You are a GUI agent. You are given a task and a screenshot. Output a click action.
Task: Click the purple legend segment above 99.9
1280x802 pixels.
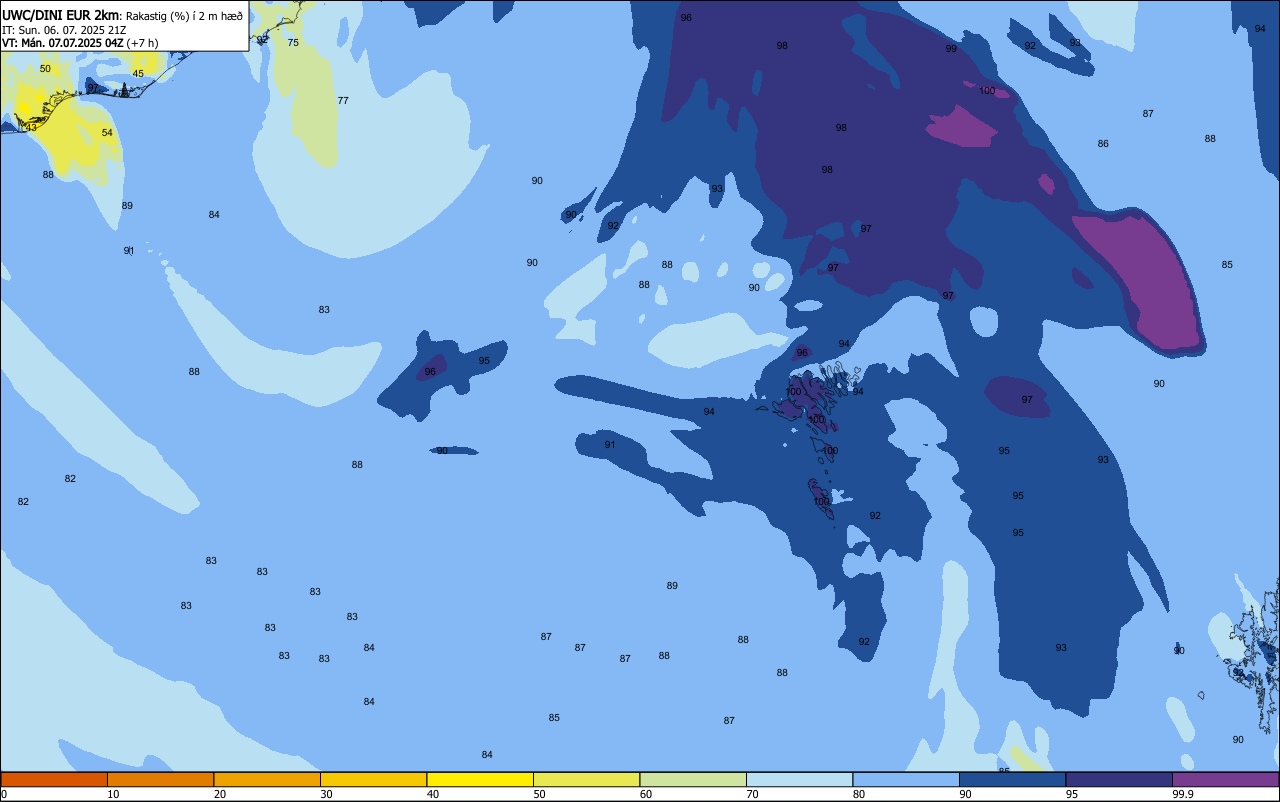click(x=1225, y=779)
